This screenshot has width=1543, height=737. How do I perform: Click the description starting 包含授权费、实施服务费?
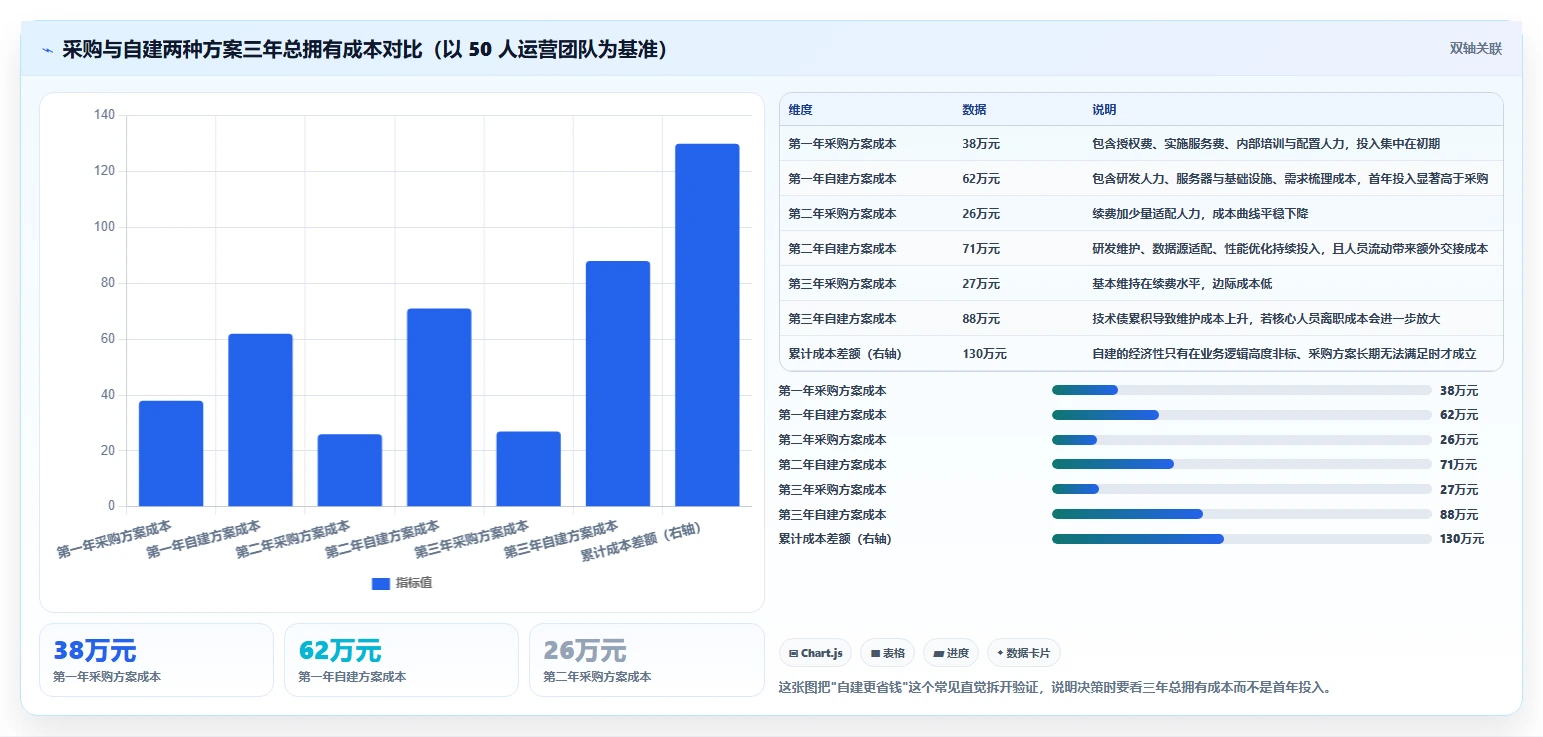[1266, 144]
